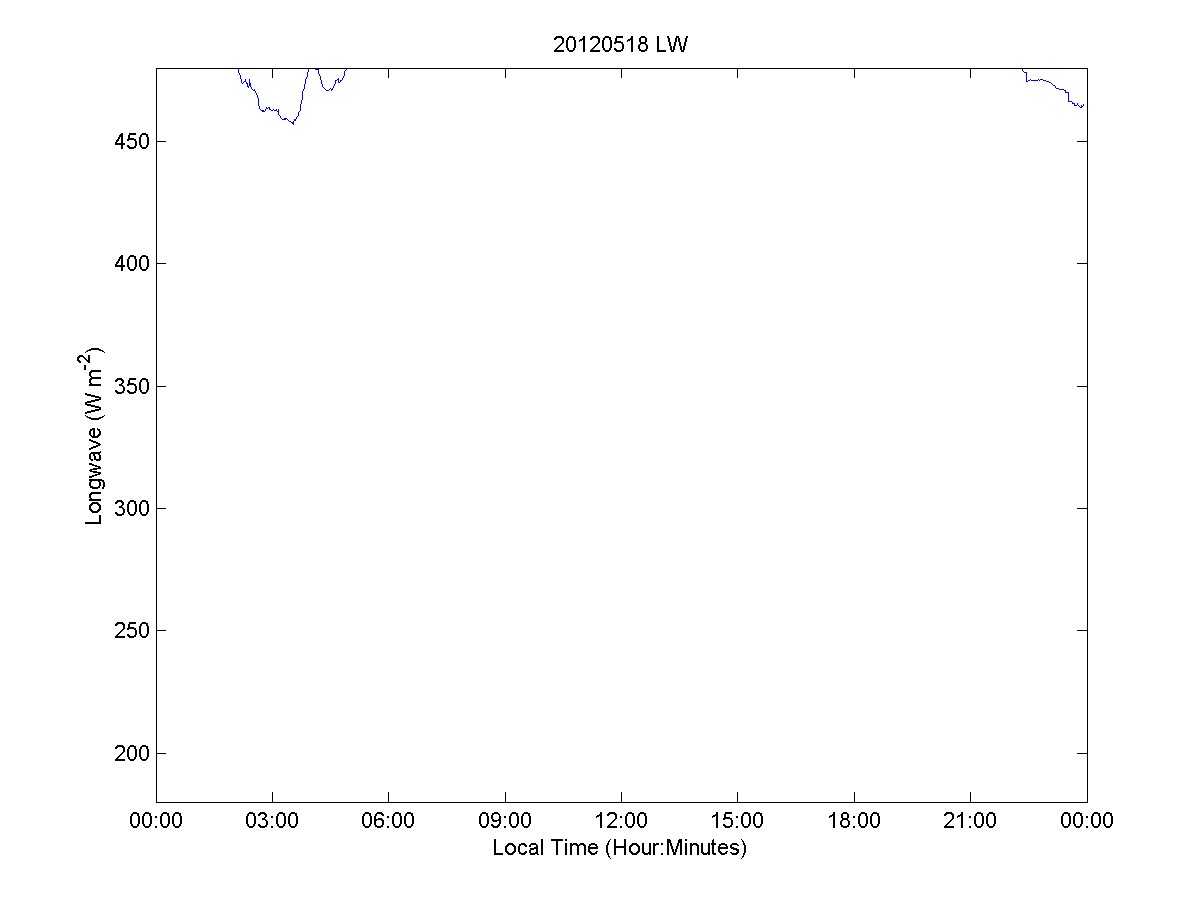Image resolution: width=1201 pixels, height=901 pixels.
Task: Click the plot title 20120518 LW
Action: click(x=620, y=44)
